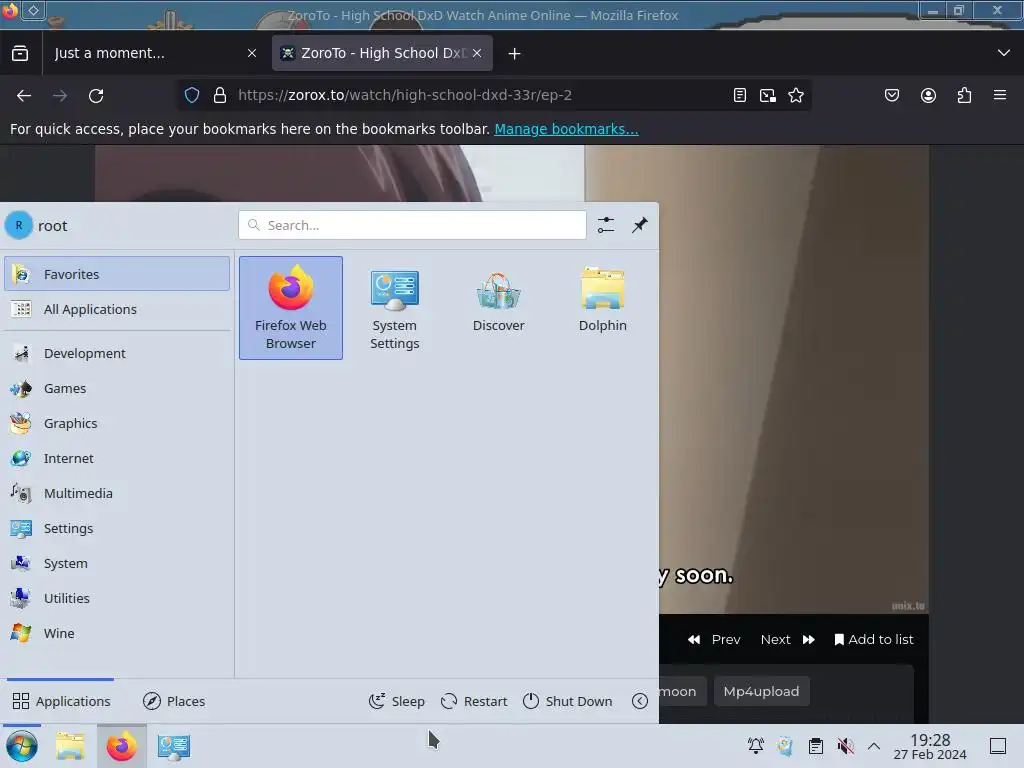Open Firefox account icon
The height and width of the screenshot is (768, 1024).
click(928, 95)
